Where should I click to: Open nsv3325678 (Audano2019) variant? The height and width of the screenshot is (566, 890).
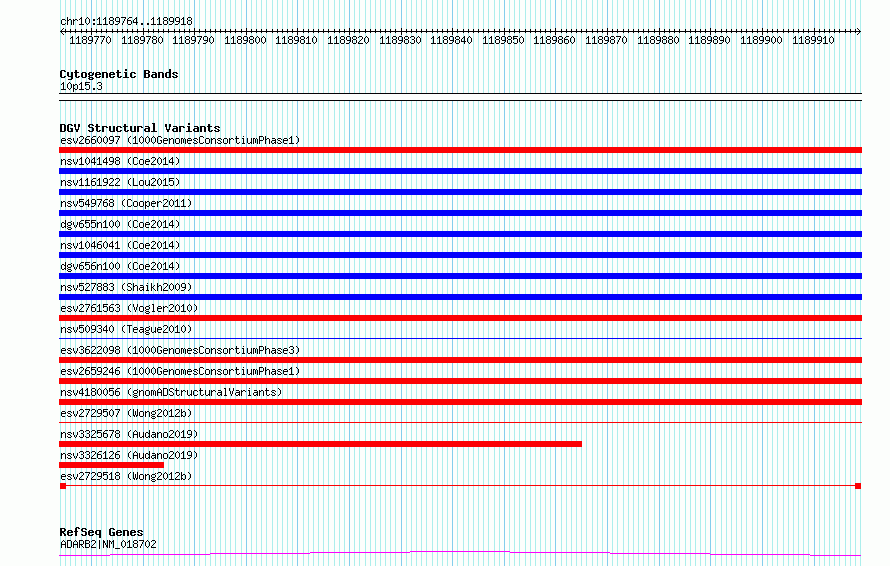pyautogui.click(x=129, y=434)
